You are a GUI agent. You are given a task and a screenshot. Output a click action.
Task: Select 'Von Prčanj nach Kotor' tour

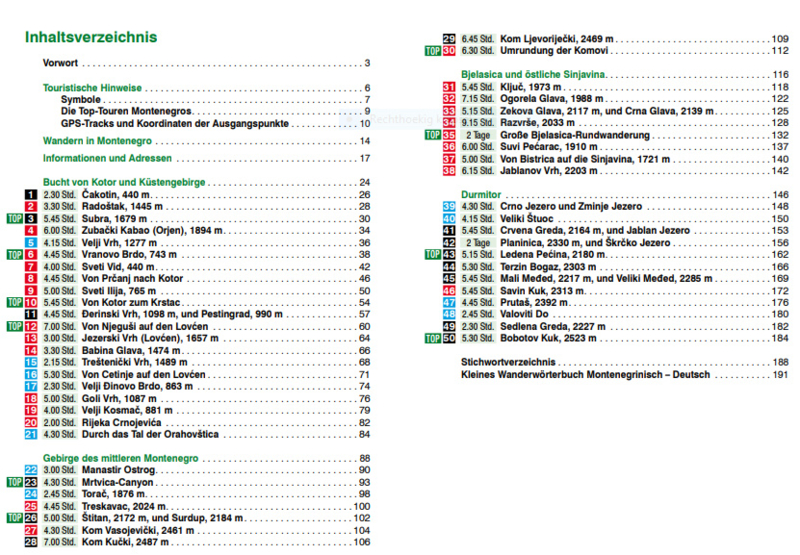132,279
